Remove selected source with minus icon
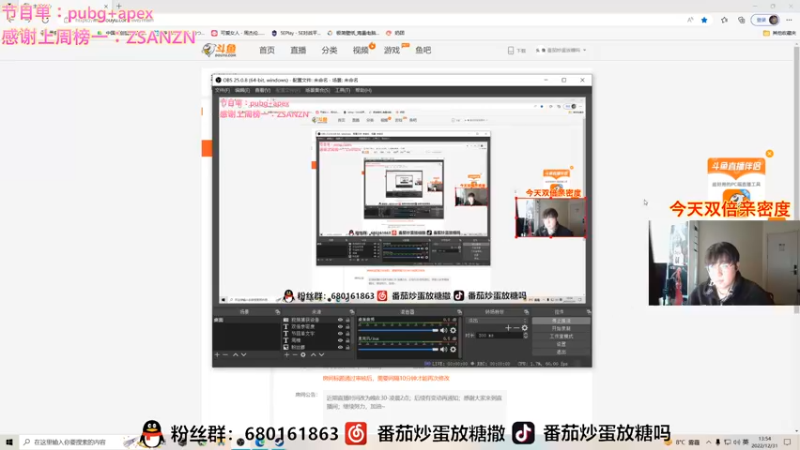800x450 pixels. [295, 355]
